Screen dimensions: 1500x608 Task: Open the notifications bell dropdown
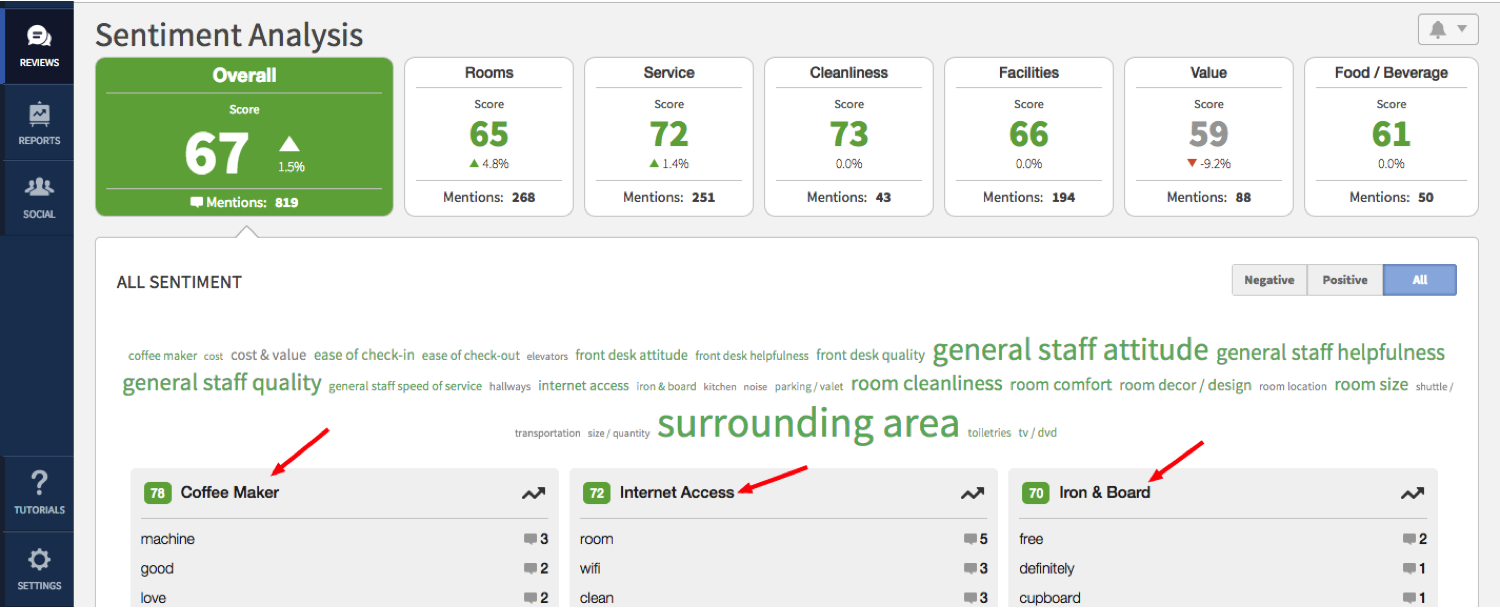[x=1448, y=30]
